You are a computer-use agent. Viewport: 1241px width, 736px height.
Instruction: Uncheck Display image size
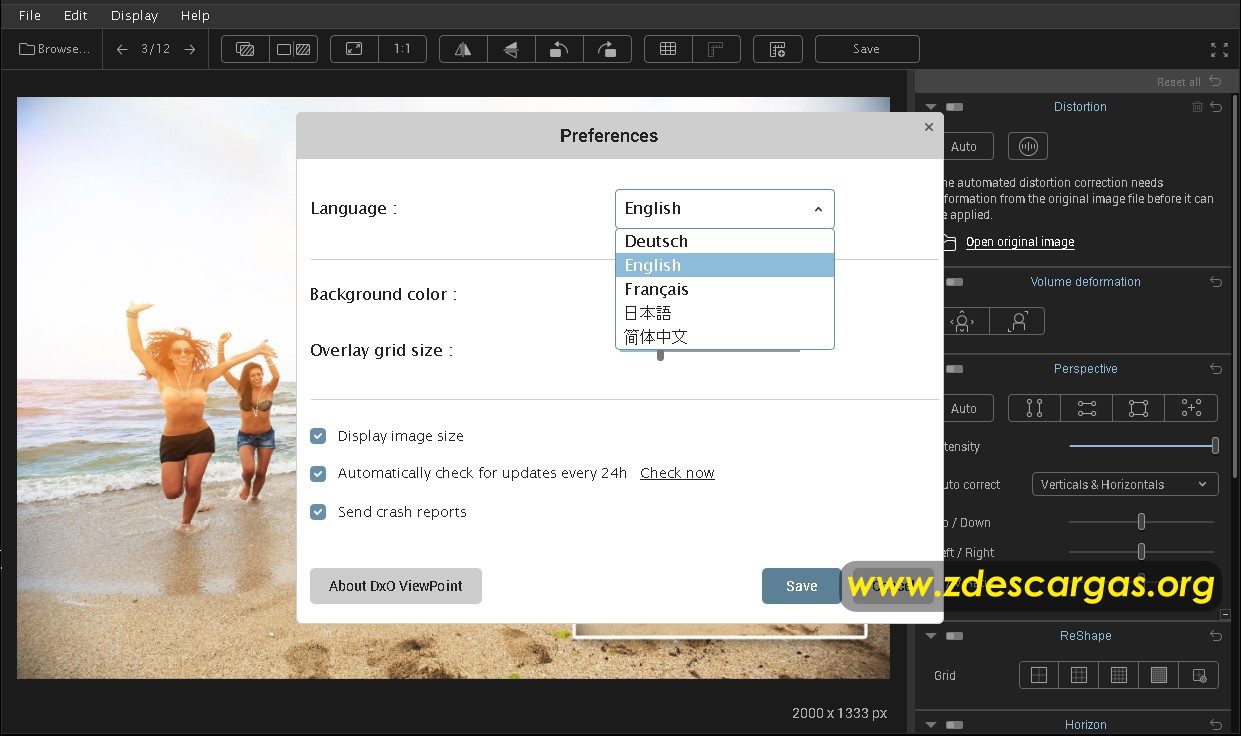click(318, 436)
